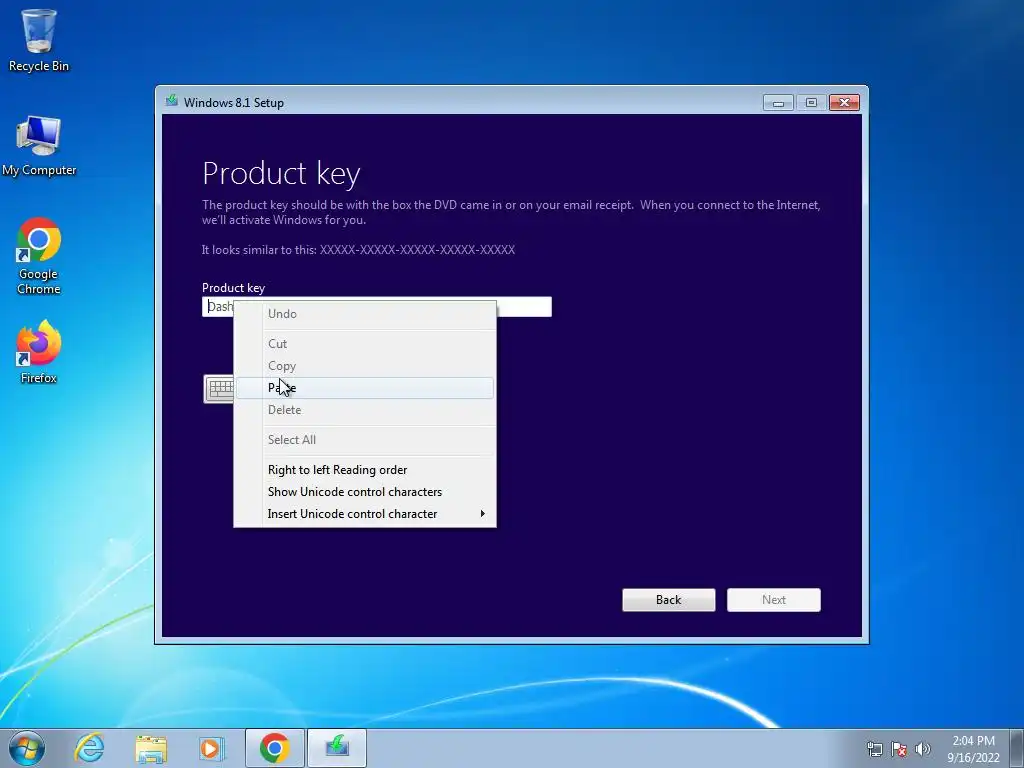Close the Windows 8.1 Setup window

[x=844, y=103]
